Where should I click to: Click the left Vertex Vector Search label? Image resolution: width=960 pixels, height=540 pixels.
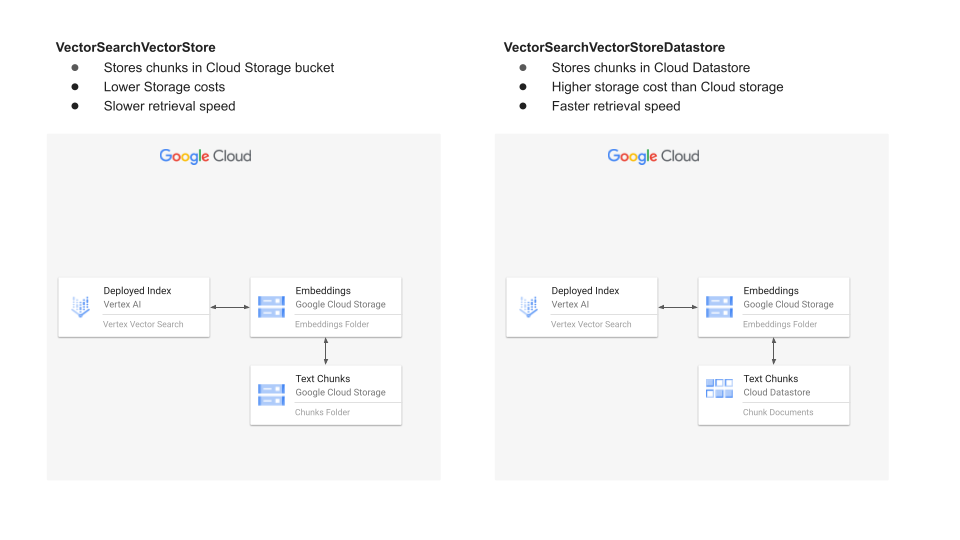(x=143, y=324)
